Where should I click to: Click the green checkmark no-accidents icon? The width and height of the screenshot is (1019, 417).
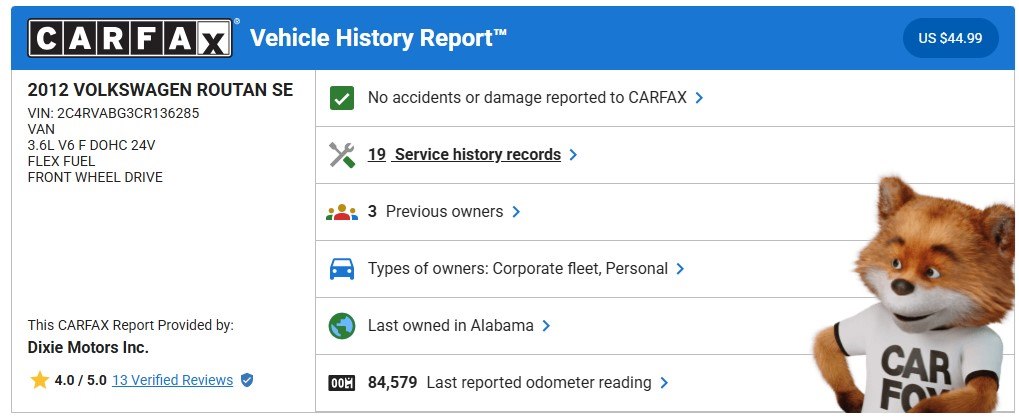click(342, 98)
